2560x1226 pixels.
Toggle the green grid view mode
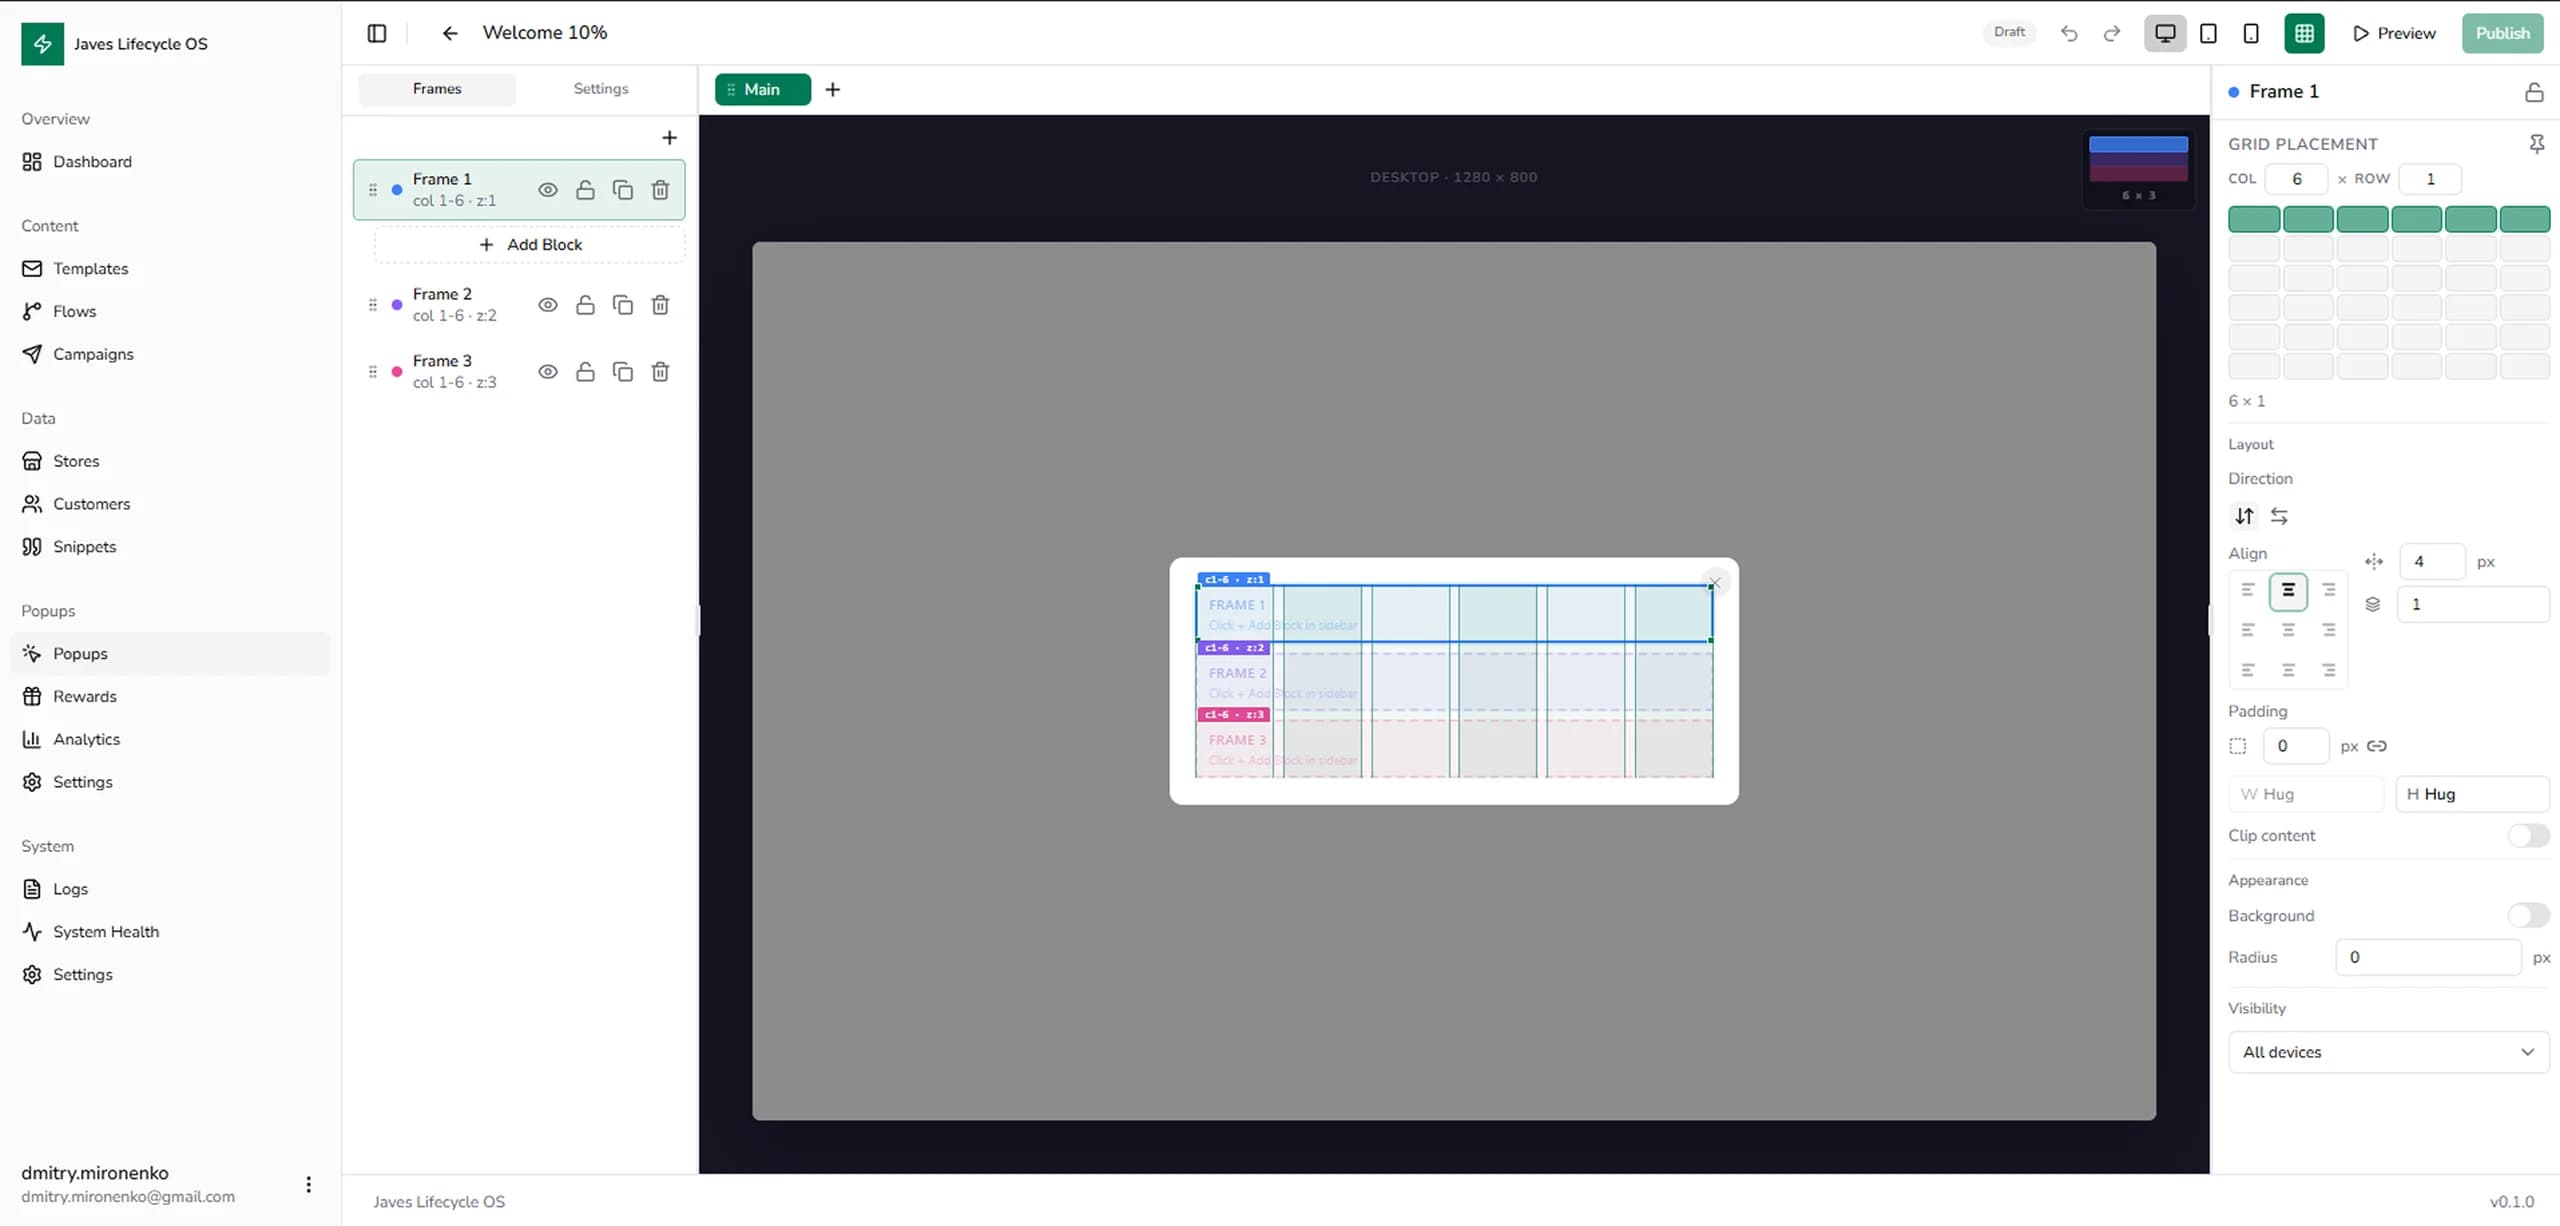tap(2304, 33)
